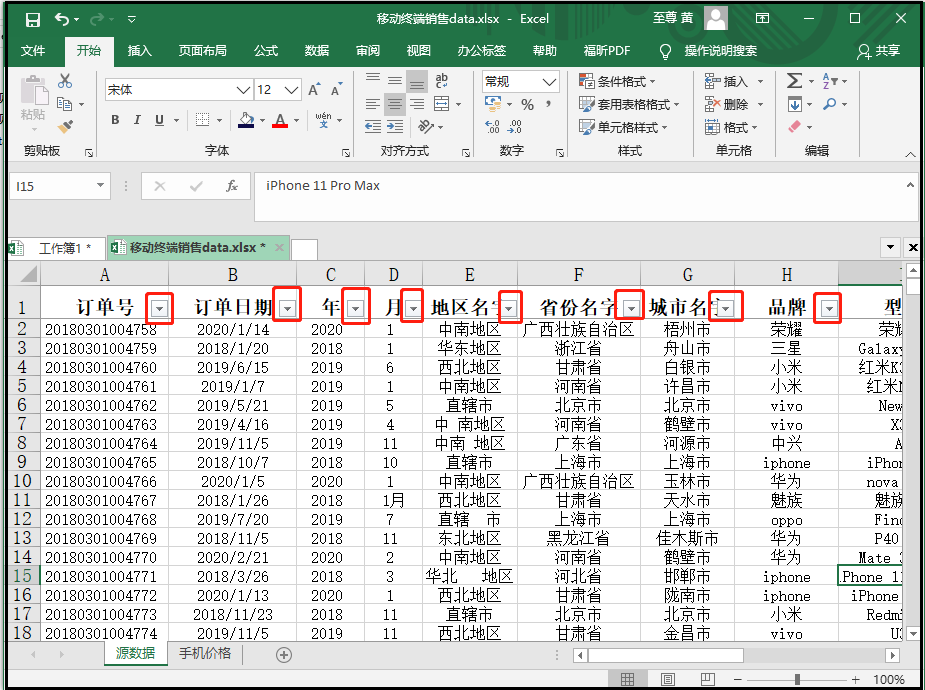Switch to the 公式 ribbon tab
Screen dimensions: 925x690
[265, 51]
